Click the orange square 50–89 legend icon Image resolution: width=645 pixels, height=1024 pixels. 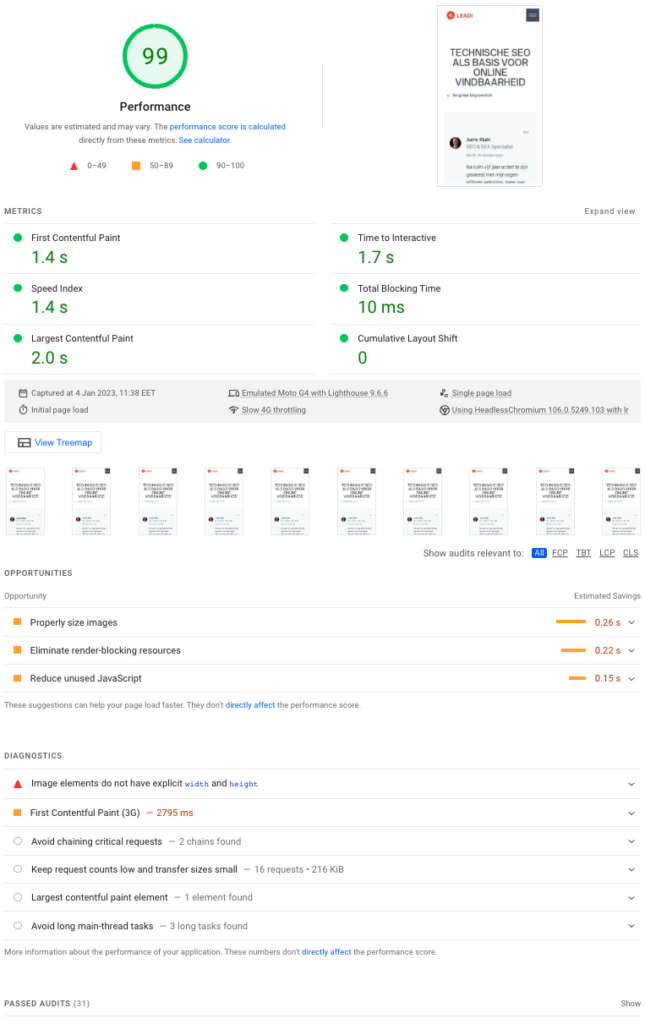point(136,165)
